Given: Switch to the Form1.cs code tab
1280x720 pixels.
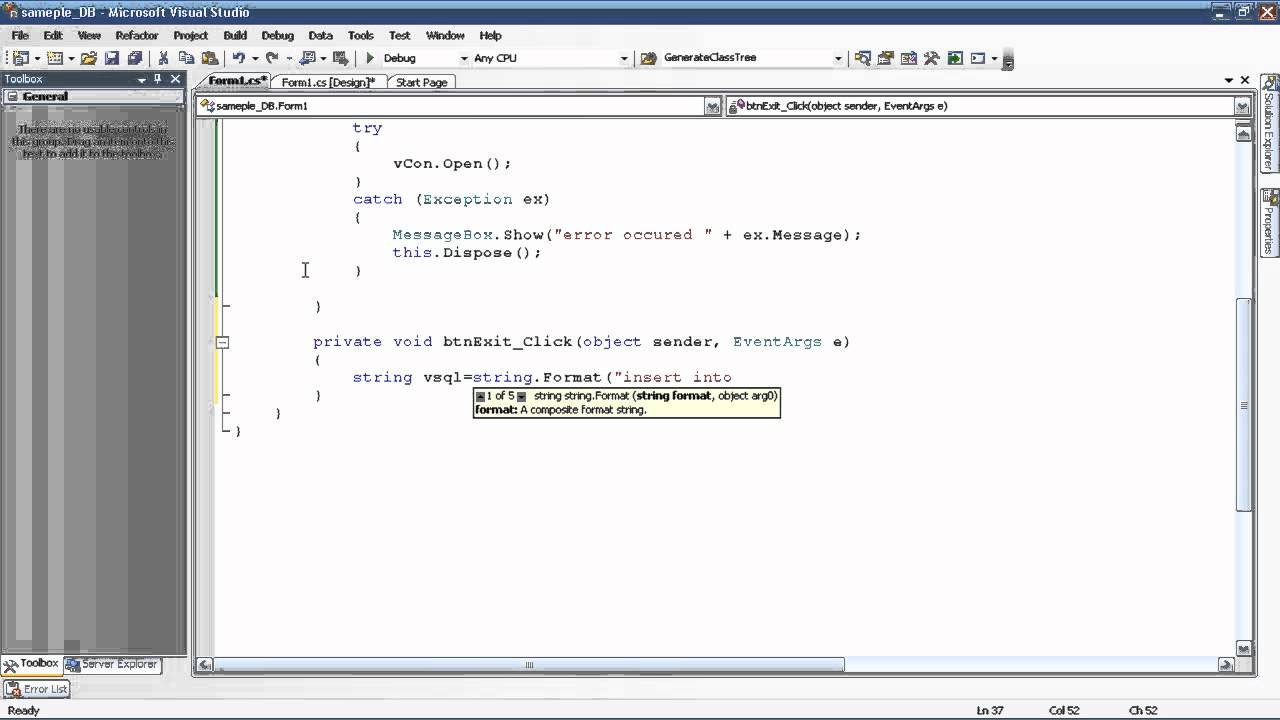Looking at the screenshot, I should click(x=238, y=81).
